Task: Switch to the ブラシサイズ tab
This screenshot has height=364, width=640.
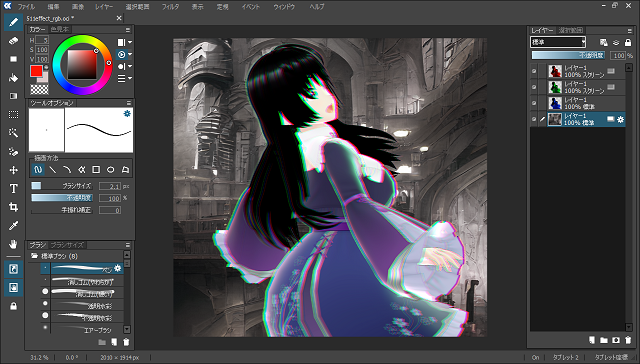Action: click(x=67, y=245)
